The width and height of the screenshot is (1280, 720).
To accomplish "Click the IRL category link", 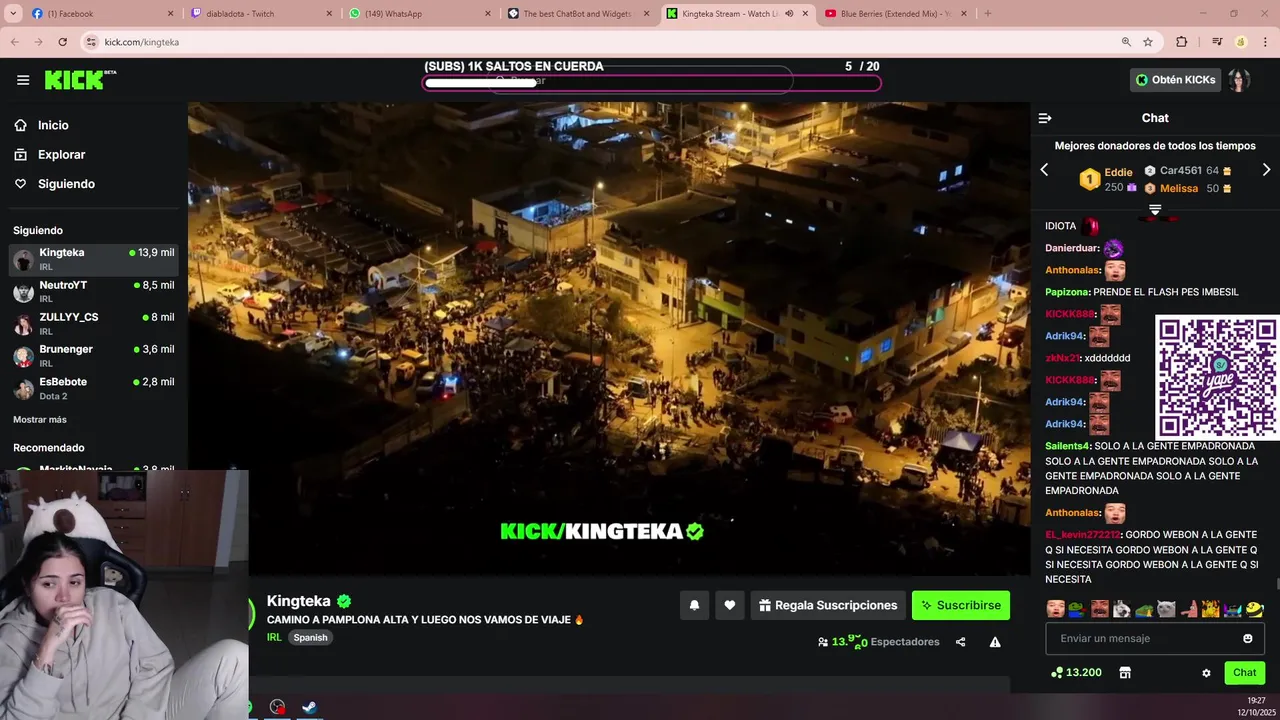I will tap(274, 637).
